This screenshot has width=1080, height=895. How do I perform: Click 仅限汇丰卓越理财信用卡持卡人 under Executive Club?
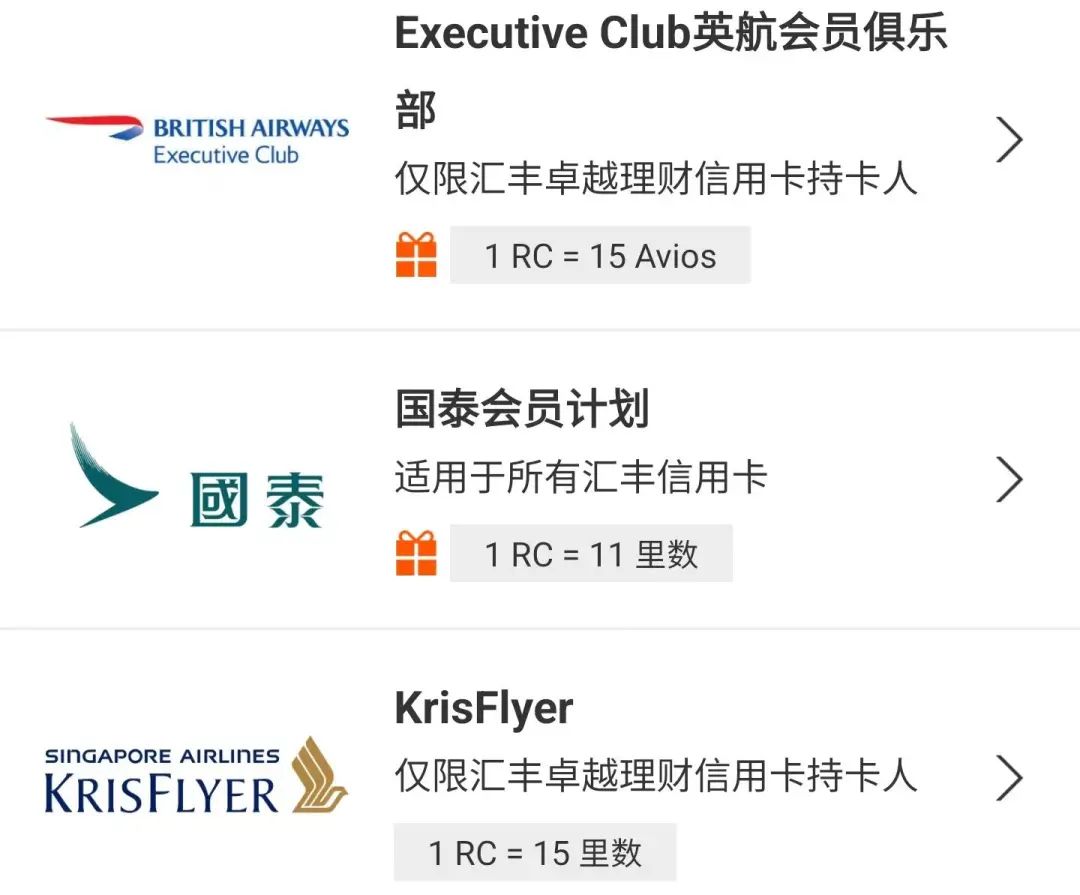(656, 180)
